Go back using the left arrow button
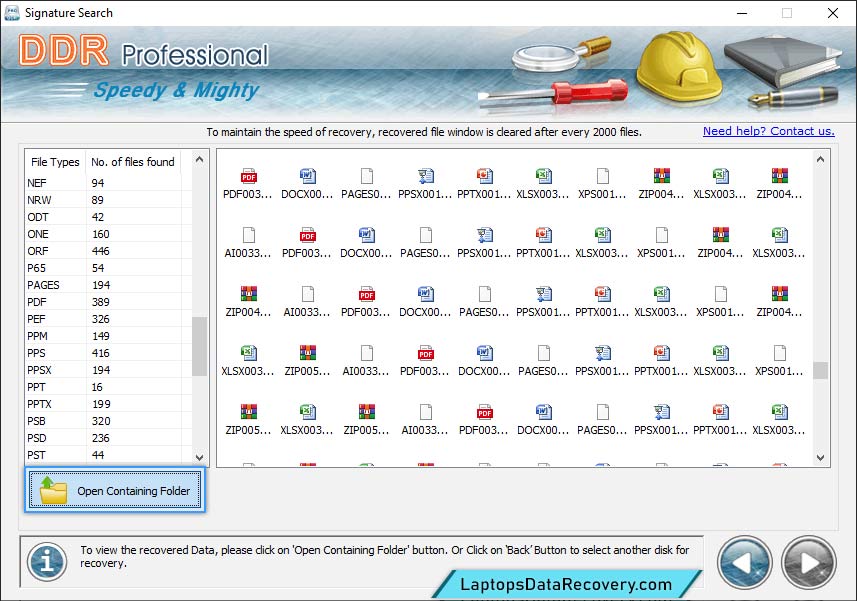 [744, 562]
